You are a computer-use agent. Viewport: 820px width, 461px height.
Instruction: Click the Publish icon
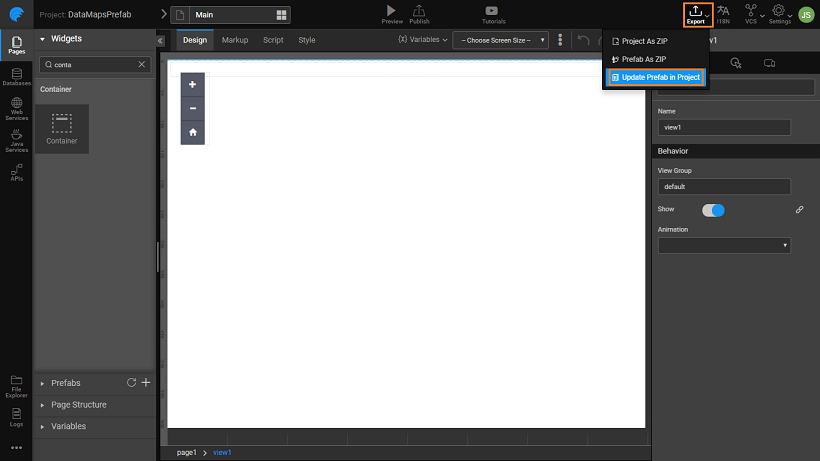[x=419, y=11]
